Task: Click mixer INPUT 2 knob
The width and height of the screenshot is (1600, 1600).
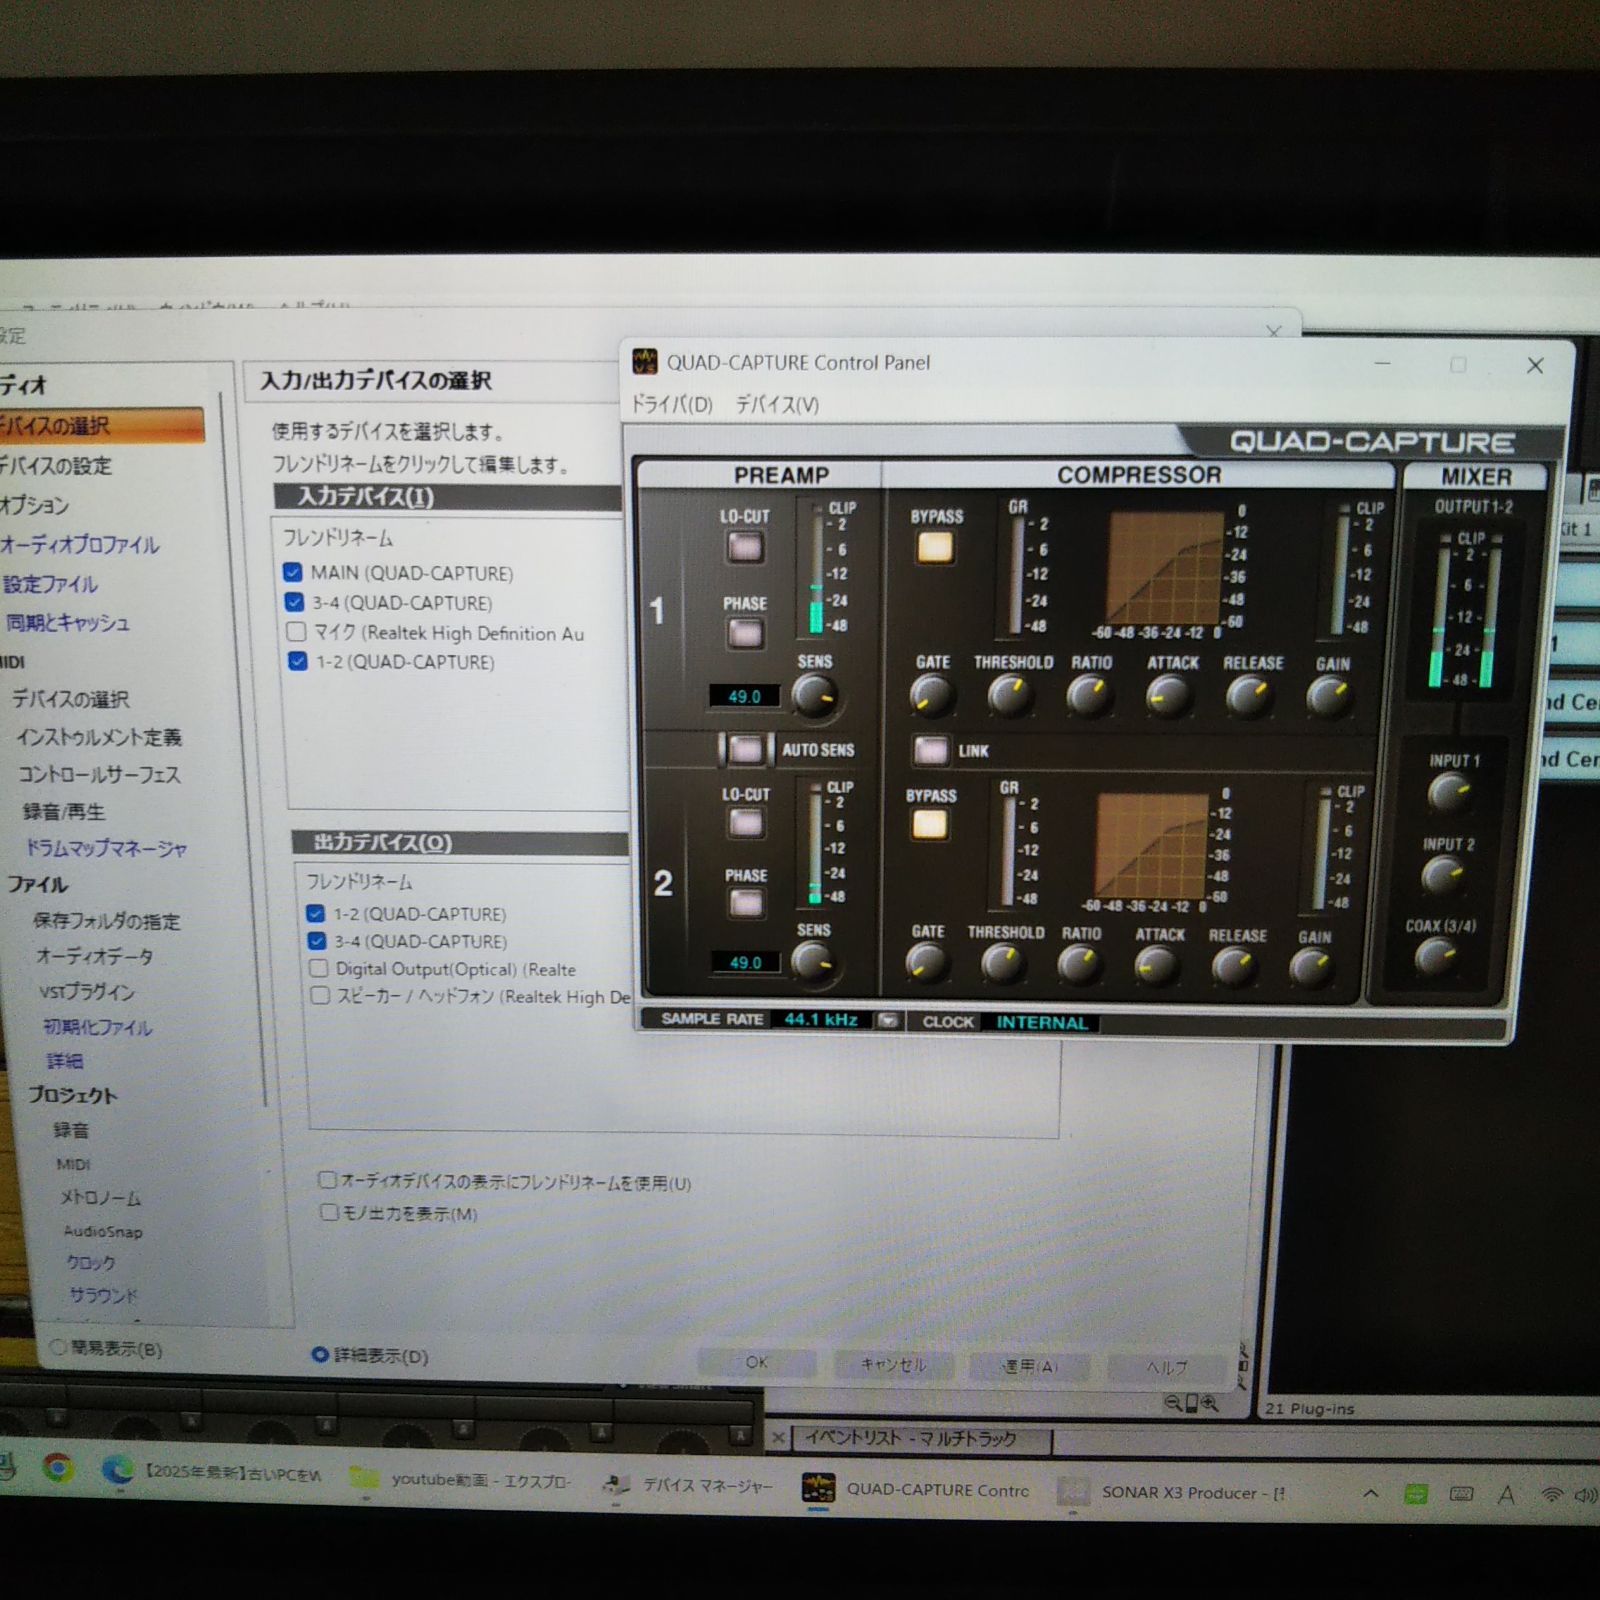Action: [x=1443, y=877]
